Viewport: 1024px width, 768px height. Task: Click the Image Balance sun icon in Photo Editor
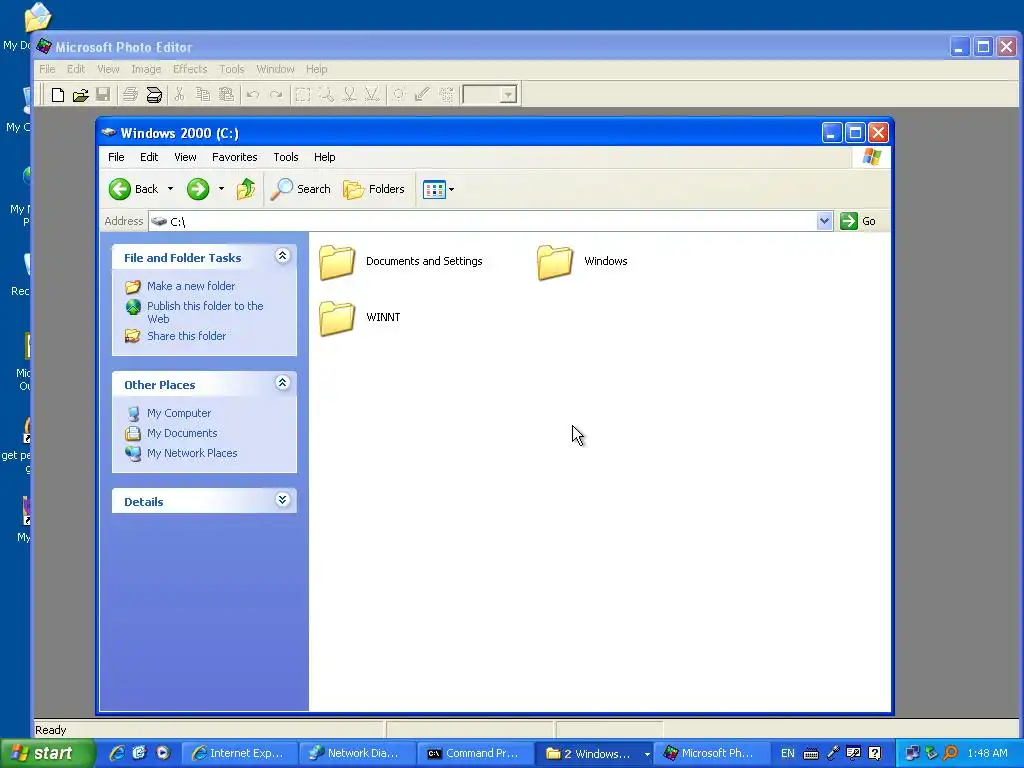click(398, 95)
